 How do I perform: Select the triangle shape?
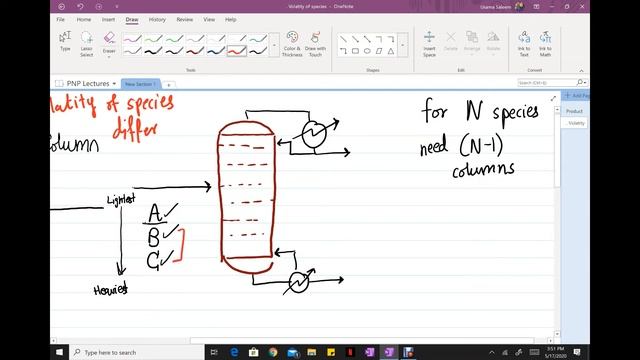pos(391,51)
